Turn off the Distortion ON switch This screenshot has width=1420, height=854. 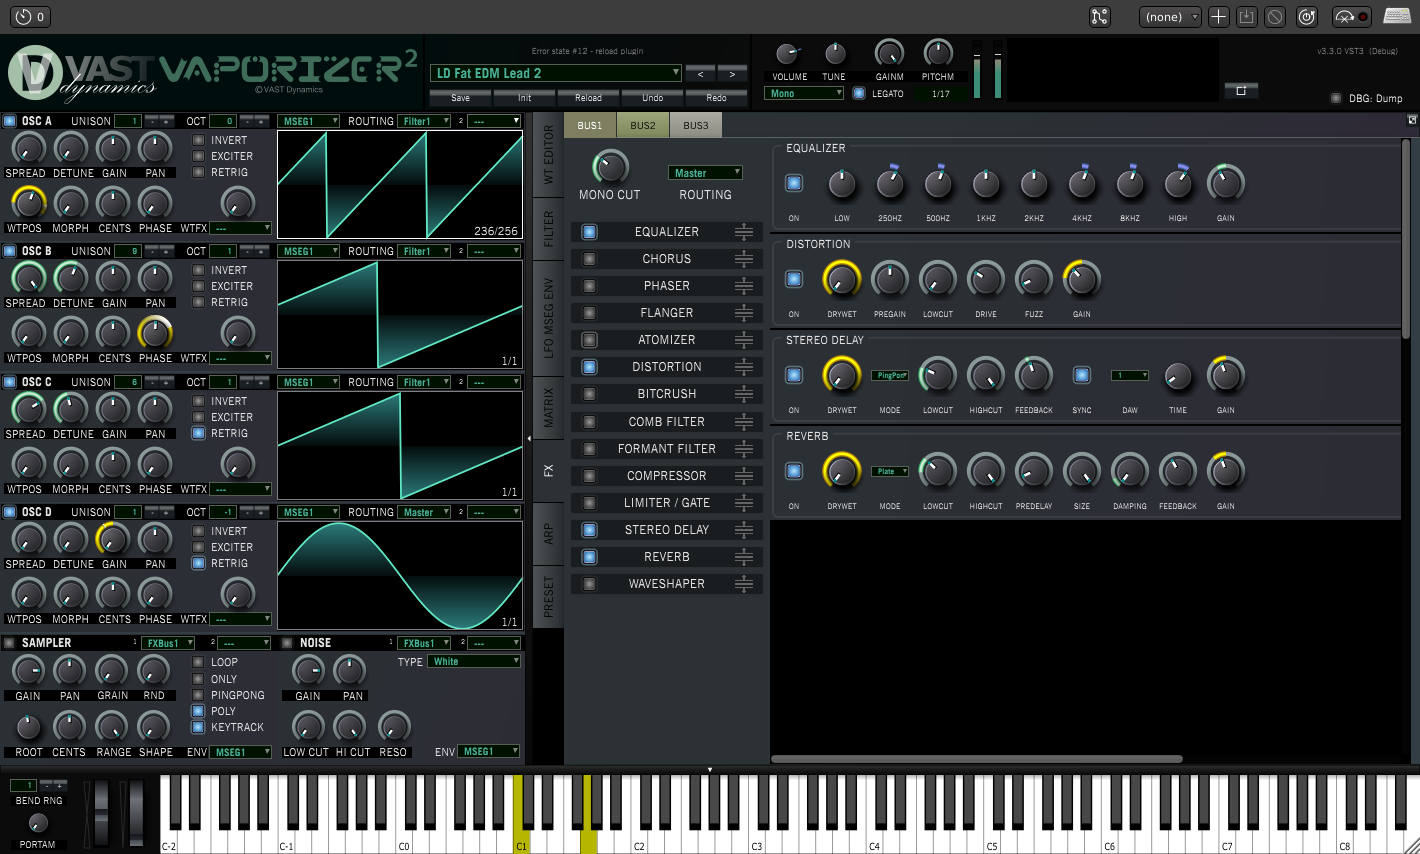click(x=794, y=279)
